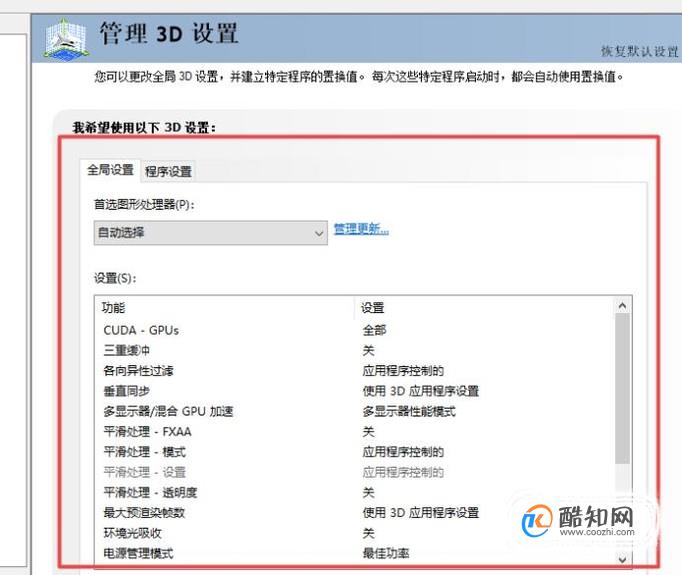Select the CUDA - GPUs row
This screenshot has width=682, height=575.
[354, 331]
